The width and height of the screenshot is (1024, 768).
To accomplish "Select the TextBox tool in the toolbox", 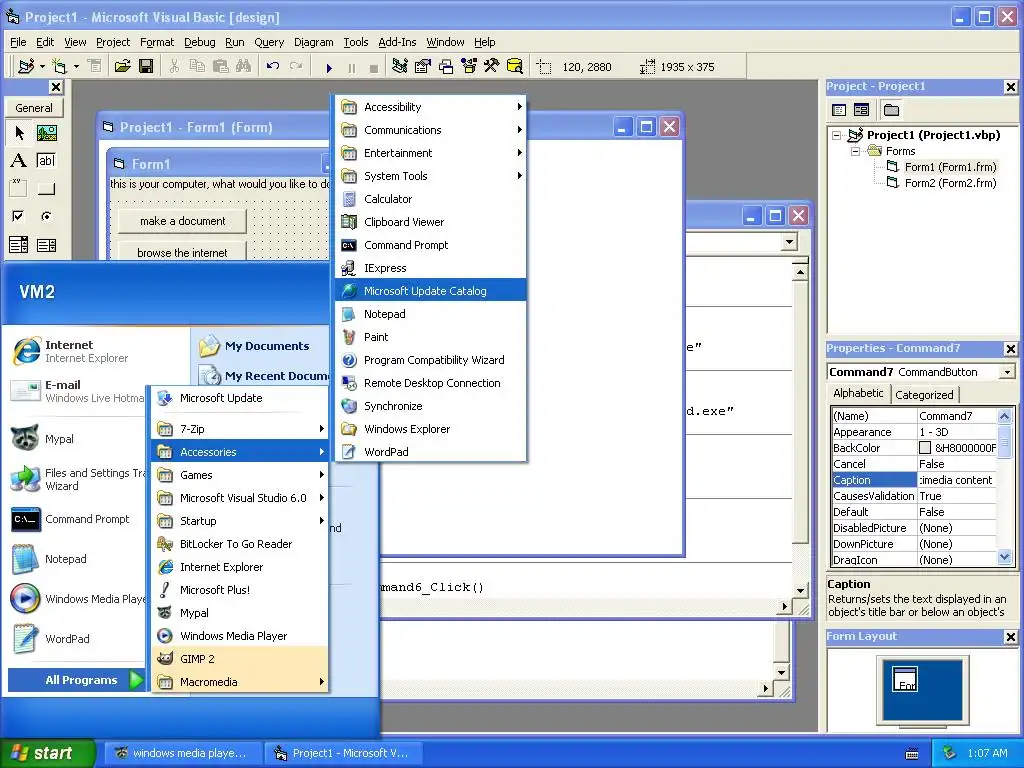I will click(x=46, y=161).
